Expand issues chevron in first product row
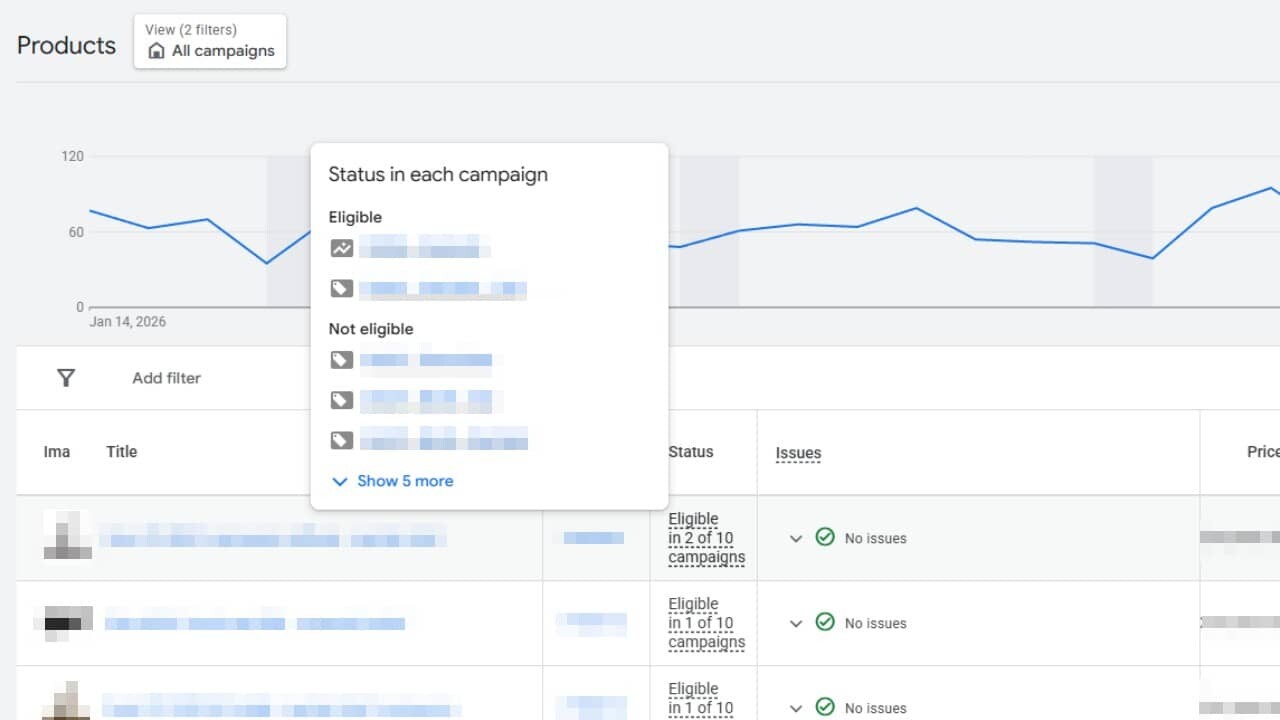1280x720 pixels. tap(796, 538)
